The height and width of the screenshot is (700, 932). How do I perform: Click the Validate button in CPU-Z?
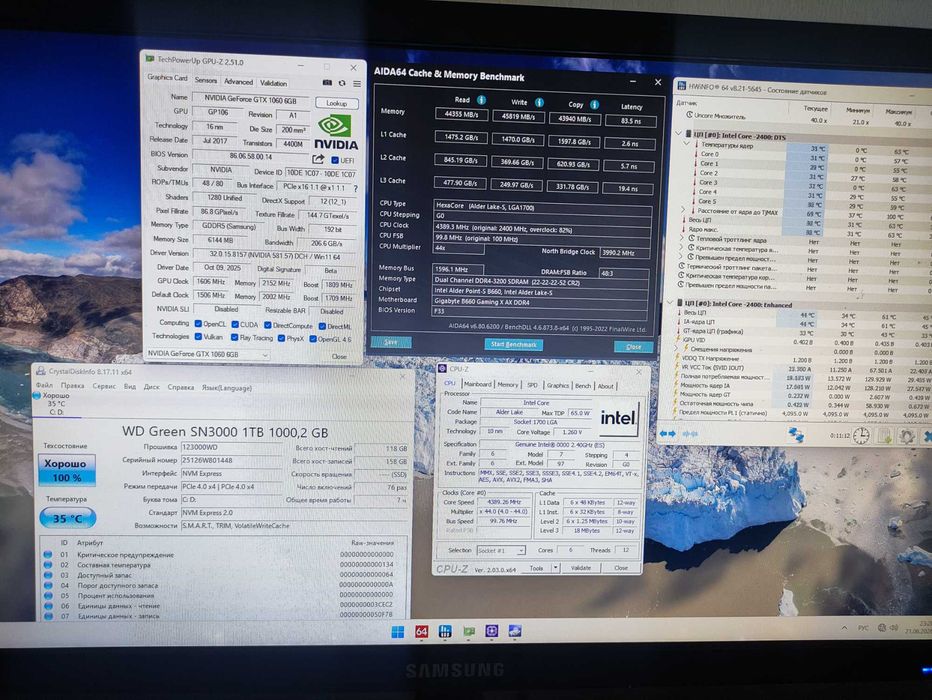[x=581, y=567]
